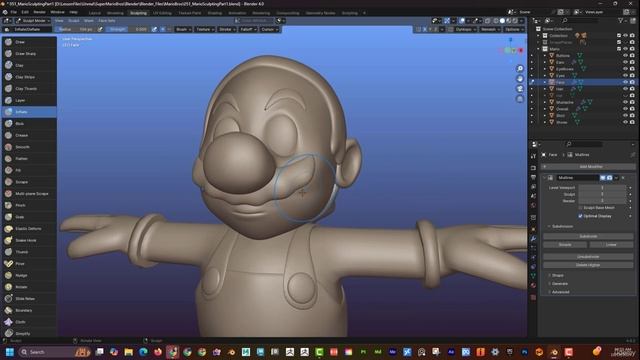The image size is (640, 360).
Task: Open the Stroke dropdown
Action: pyautogui.click(x=227, y=29)
